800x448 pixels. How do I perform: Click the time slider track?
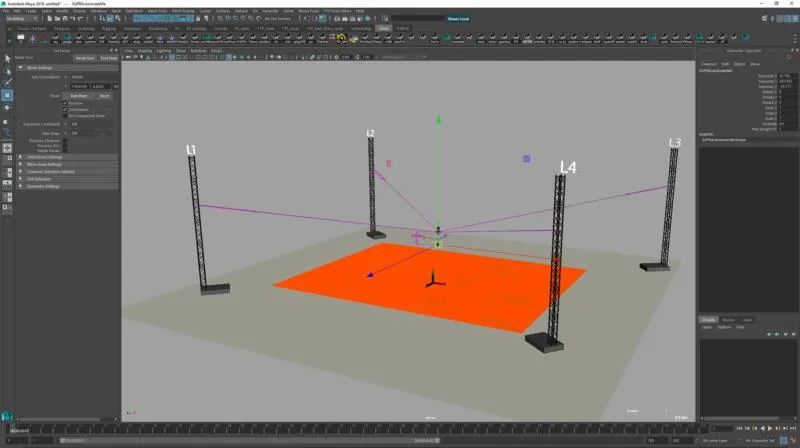400,428
